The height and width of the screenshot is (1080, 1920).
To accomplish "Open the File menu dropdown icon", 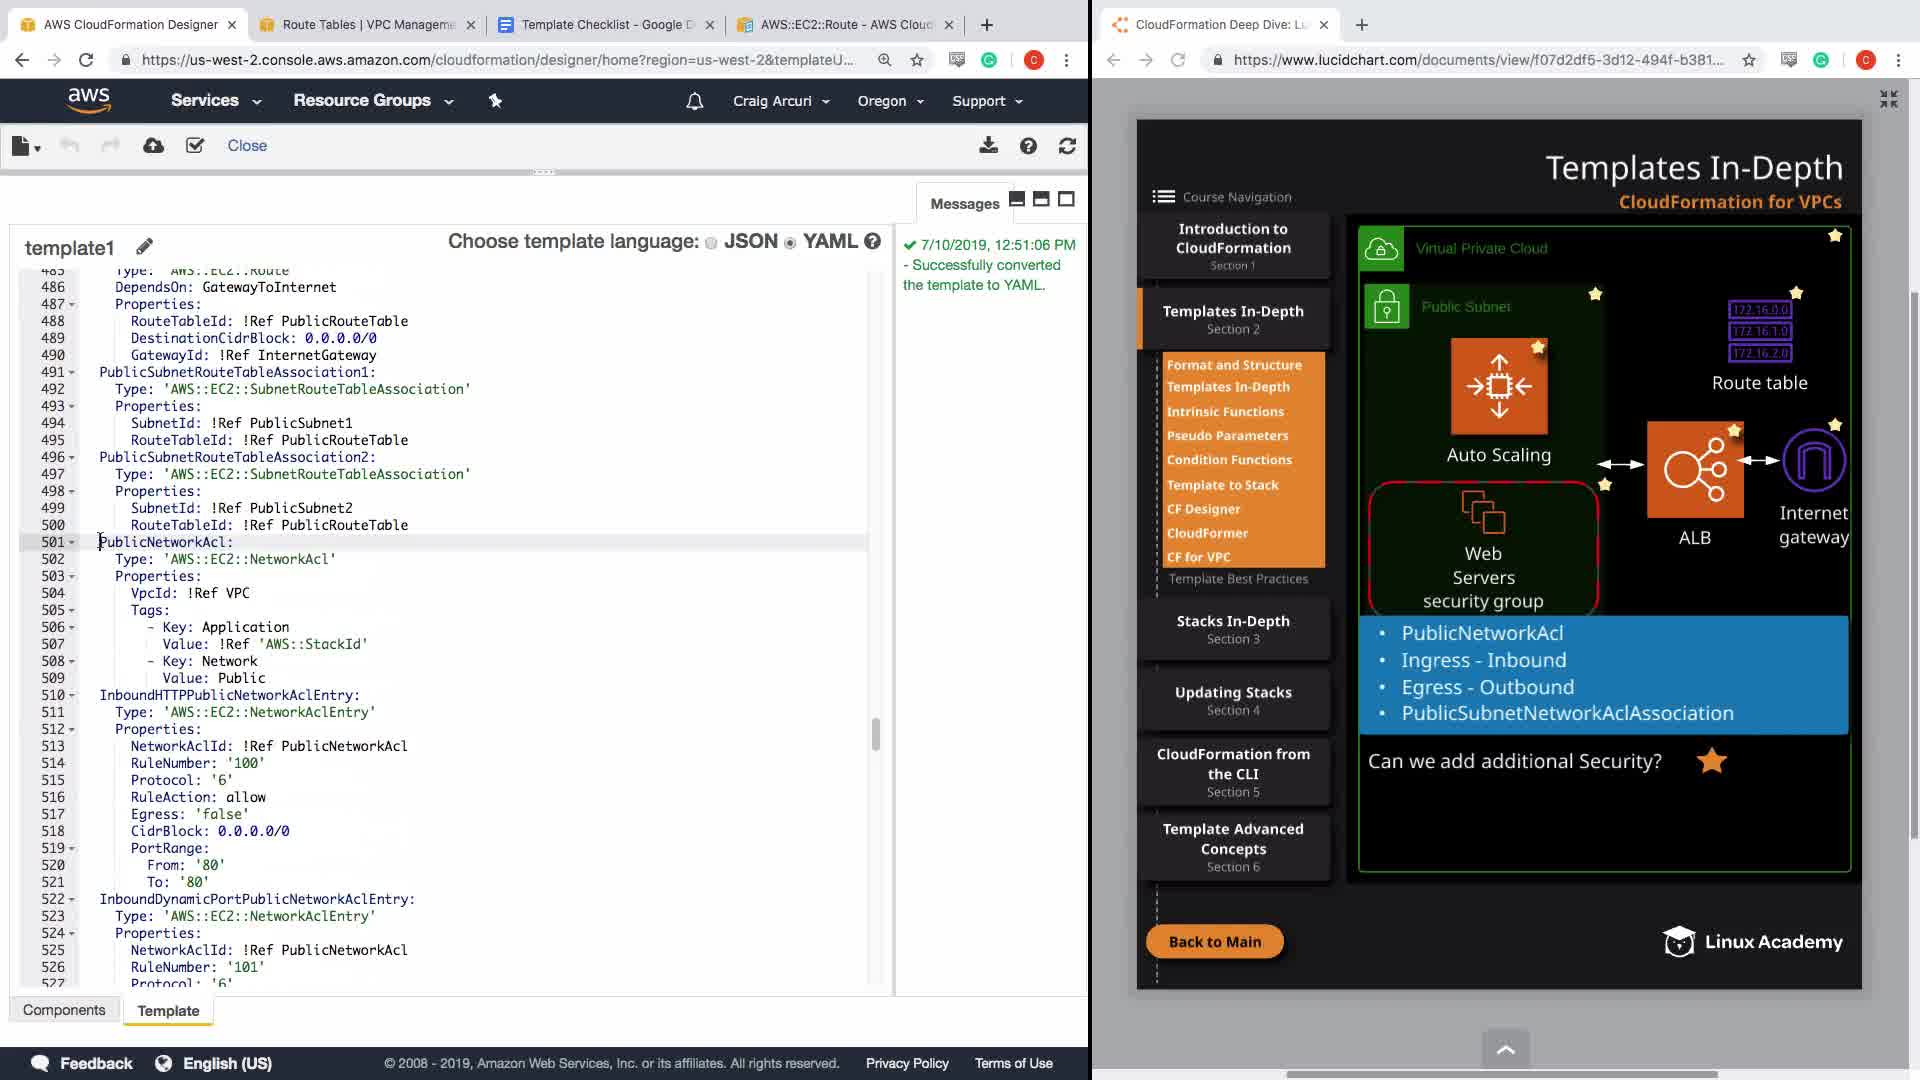I will [x=25, y=146].
